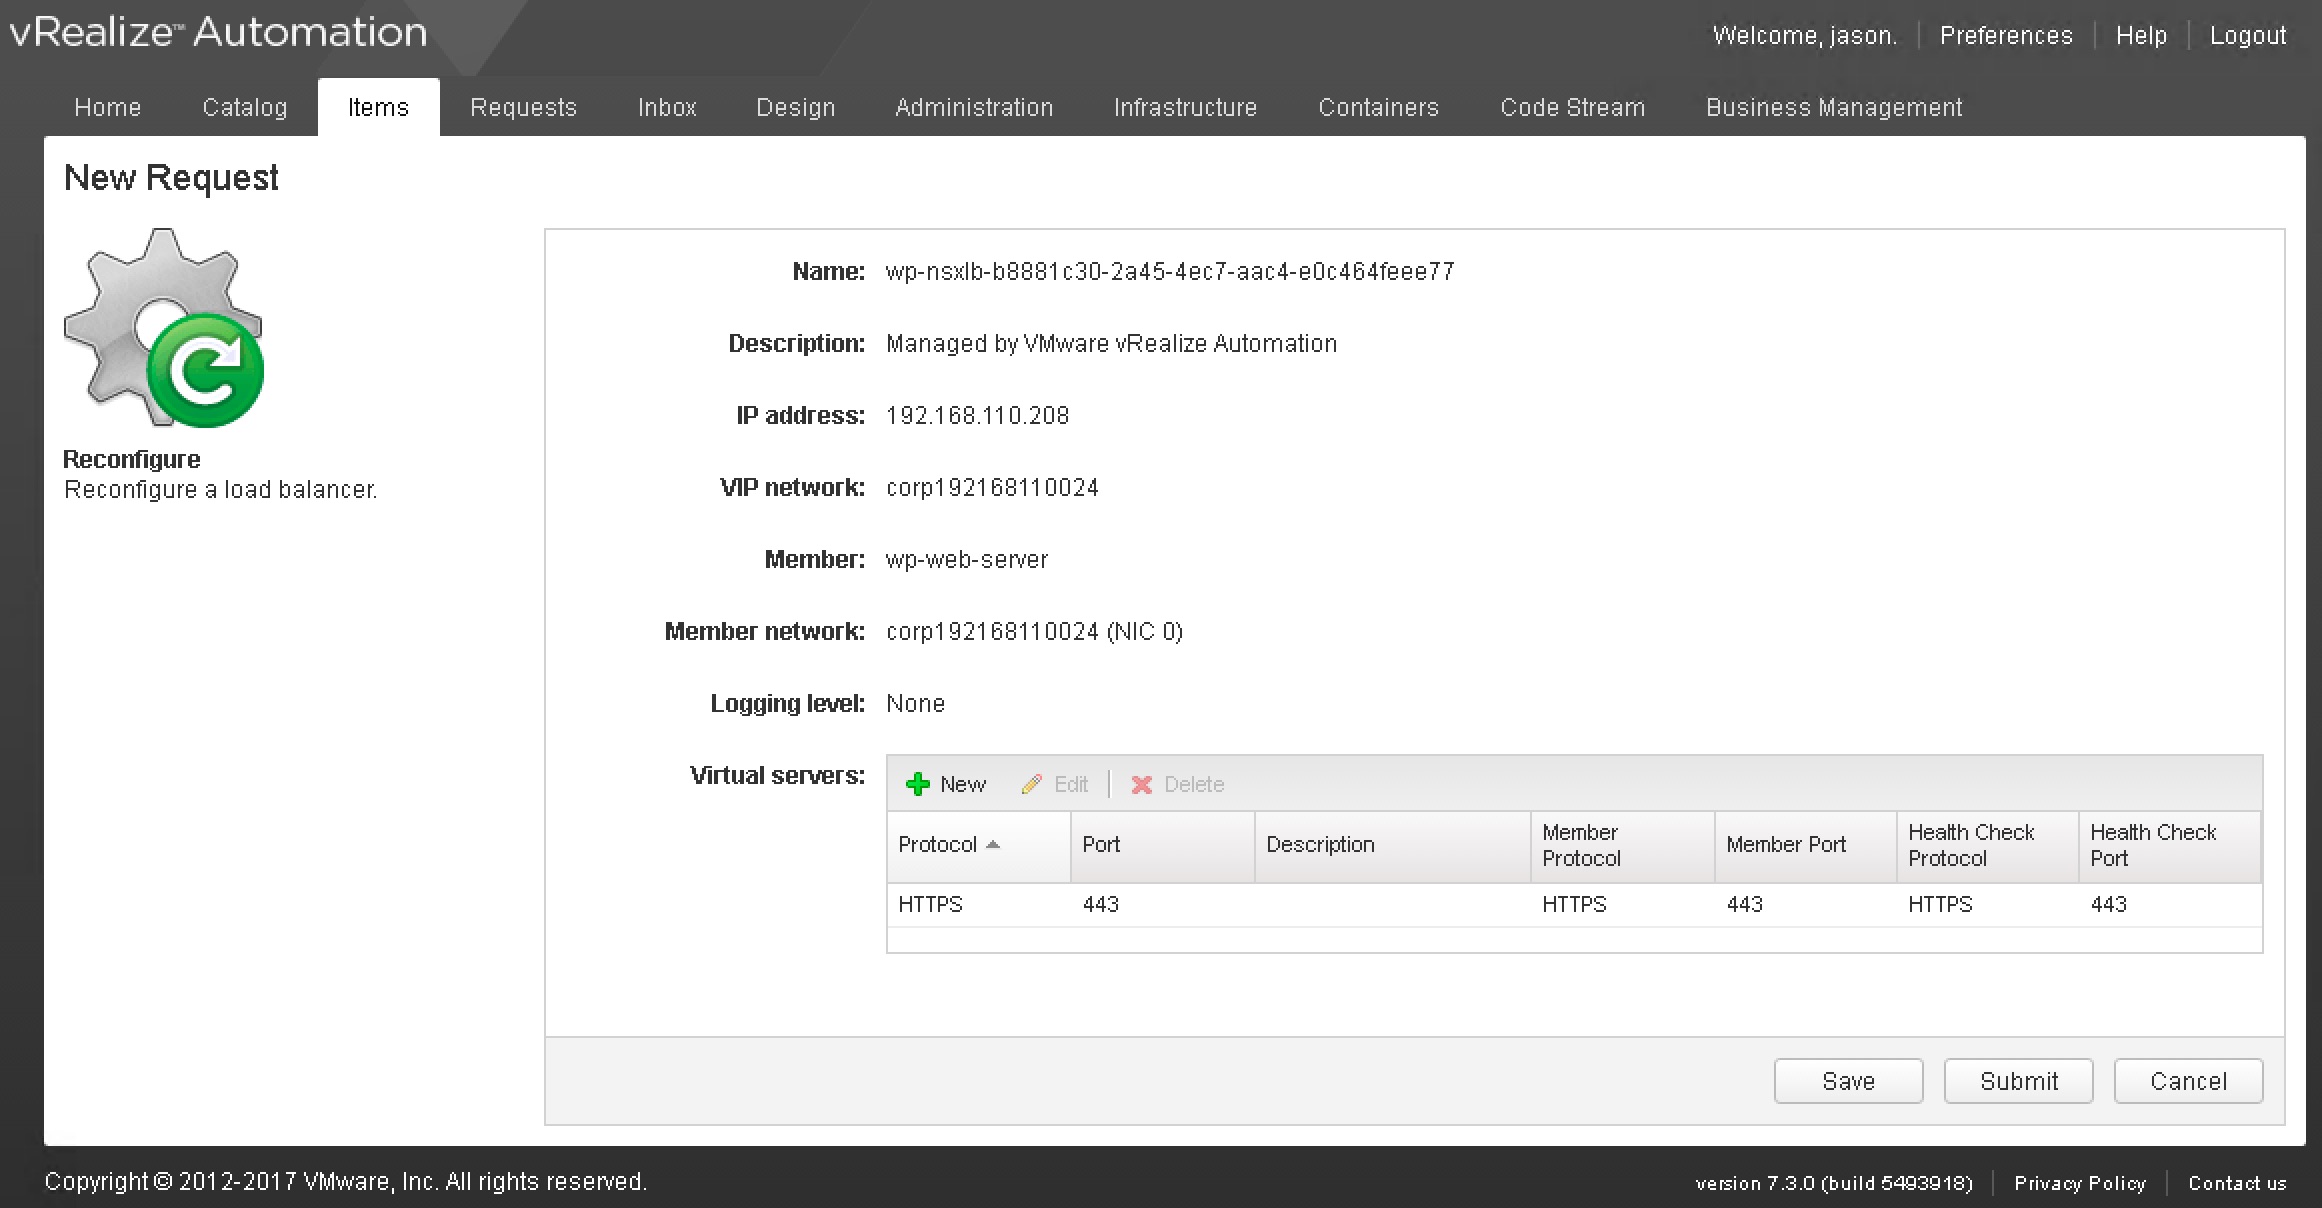Open the Catalog tab
Image resolution: width=2322 pixels, height=1208 pixels.
point(244,108)
